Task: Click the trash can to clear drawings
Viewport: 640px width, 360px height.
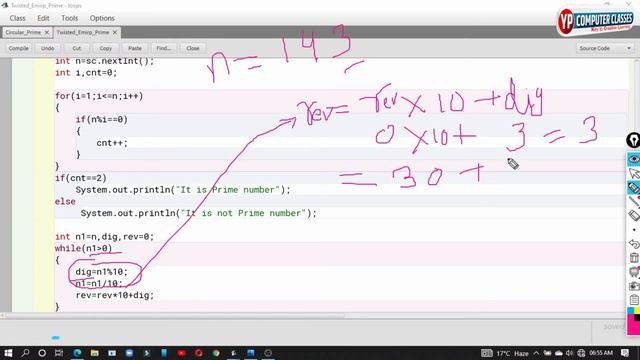Action: [x=634, y=258]
